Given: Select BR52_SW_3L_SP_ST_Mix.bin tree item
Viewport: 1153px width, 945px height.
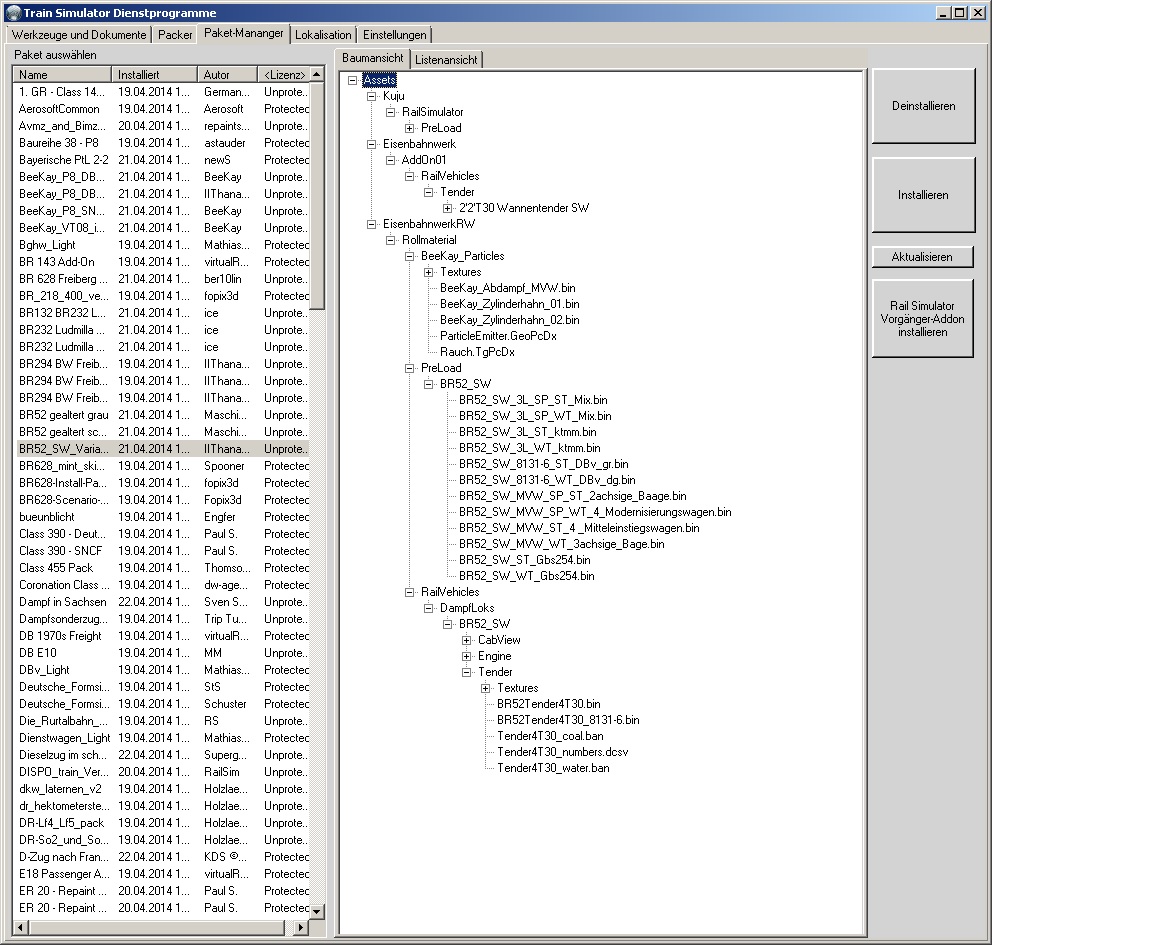Looking at the screenshot, I should tap(533, 400).
